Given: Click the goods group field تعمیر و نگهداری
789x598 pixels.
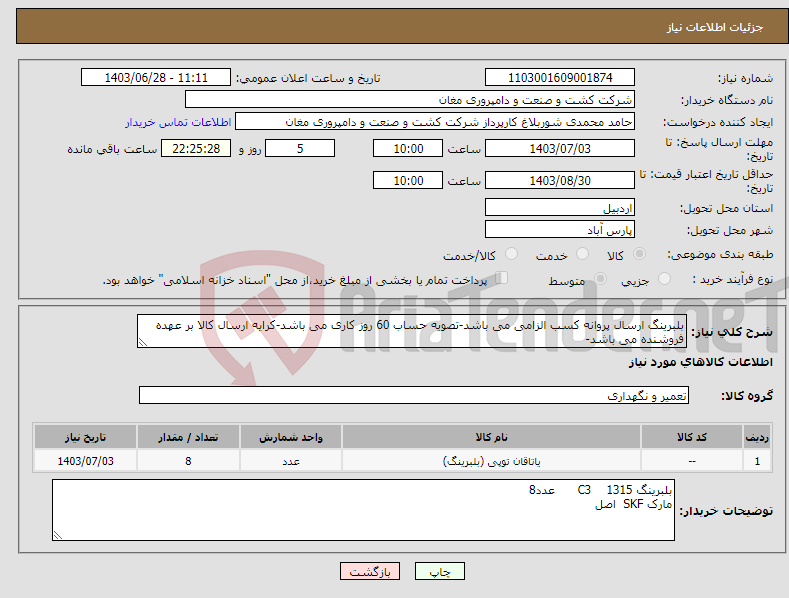Looking at the screenshot, I should [414, 395].
